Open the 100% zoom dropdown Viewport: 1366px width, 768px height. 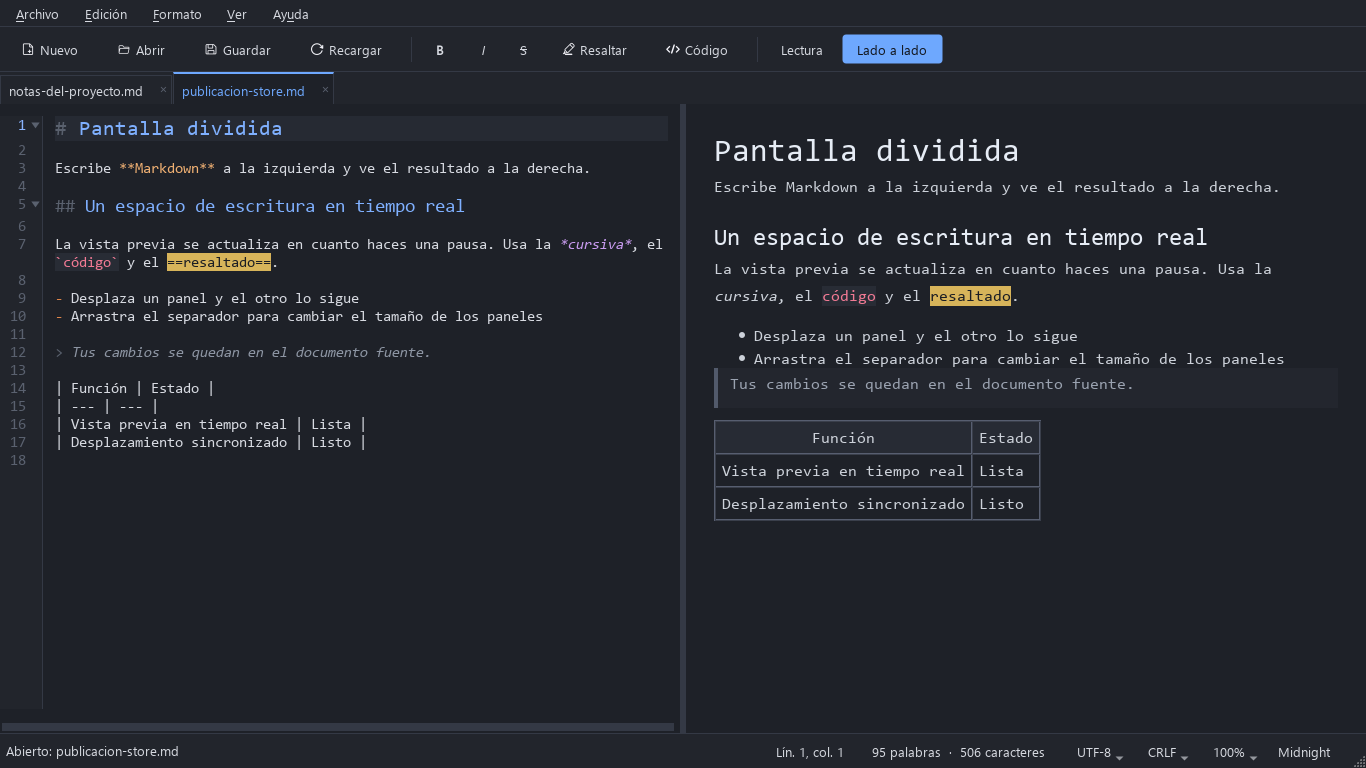[x=1235, y=752]
